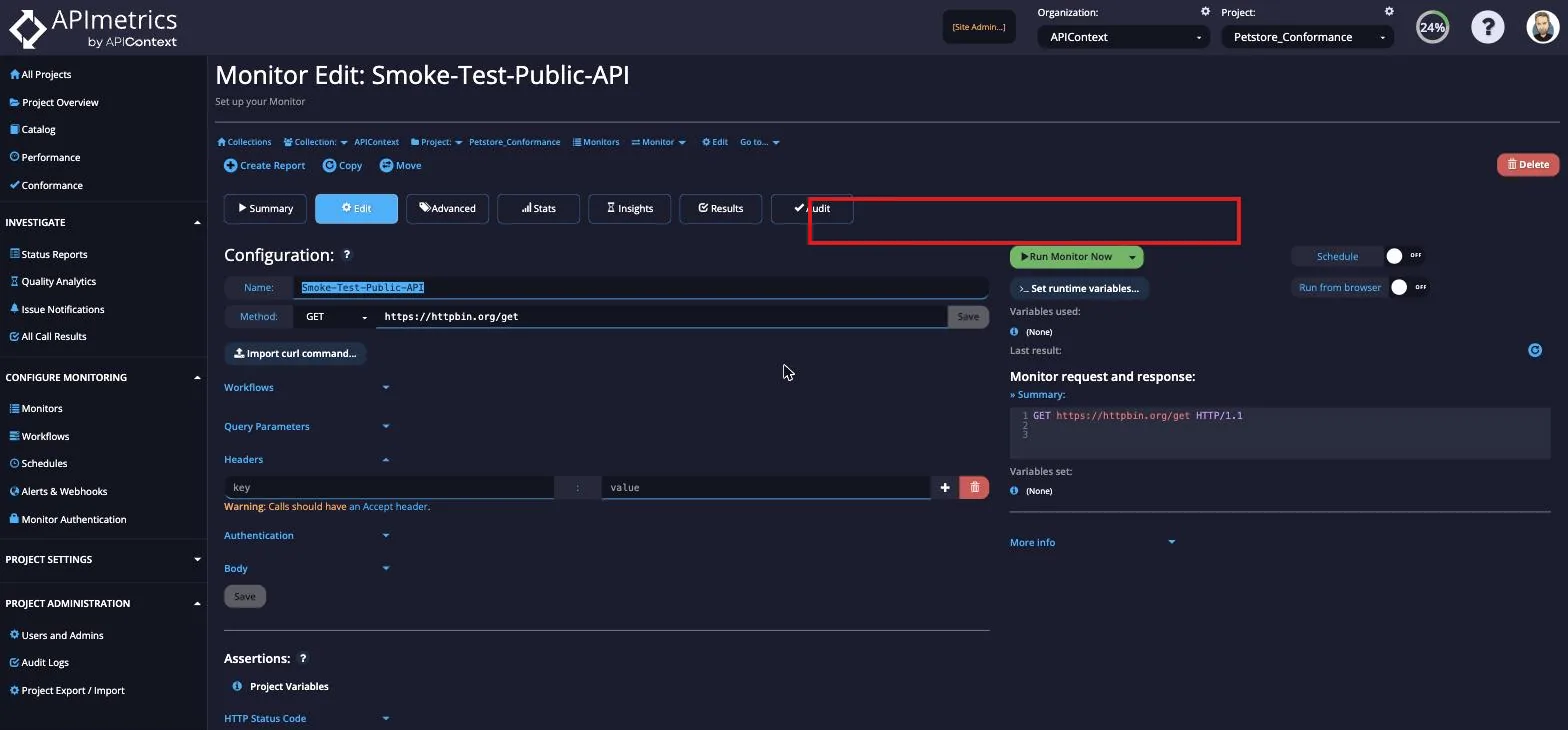
Task: Open Audit Logs
Action: point(39,662)
